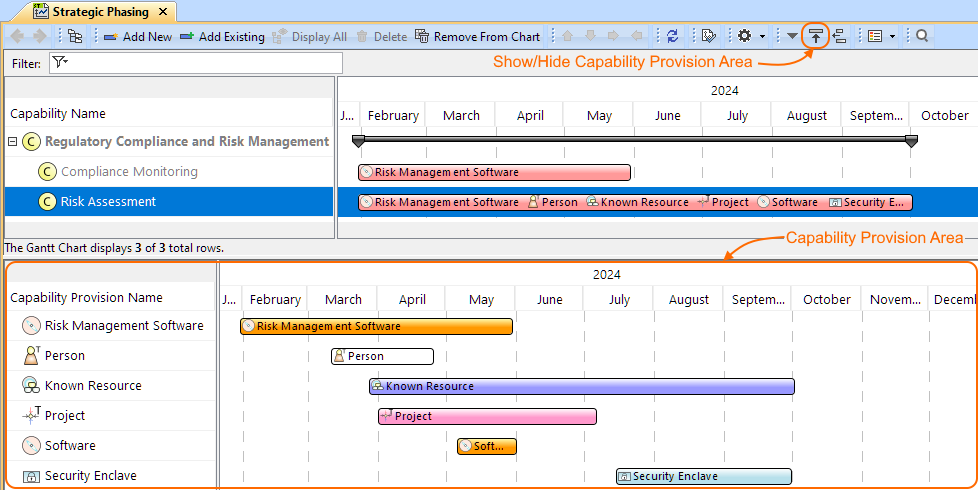Click the August header in the lower chart
The width and height of the screenshot is (978, 490).
[689, 299]
